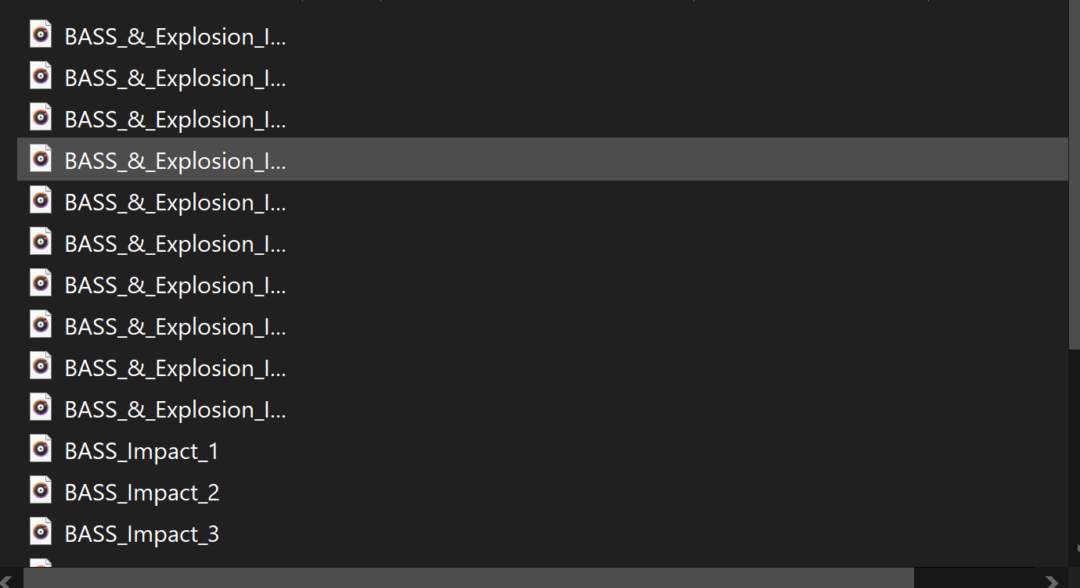Click icon of second BASS_&_Explosion file from top

(x=40, y=75)
